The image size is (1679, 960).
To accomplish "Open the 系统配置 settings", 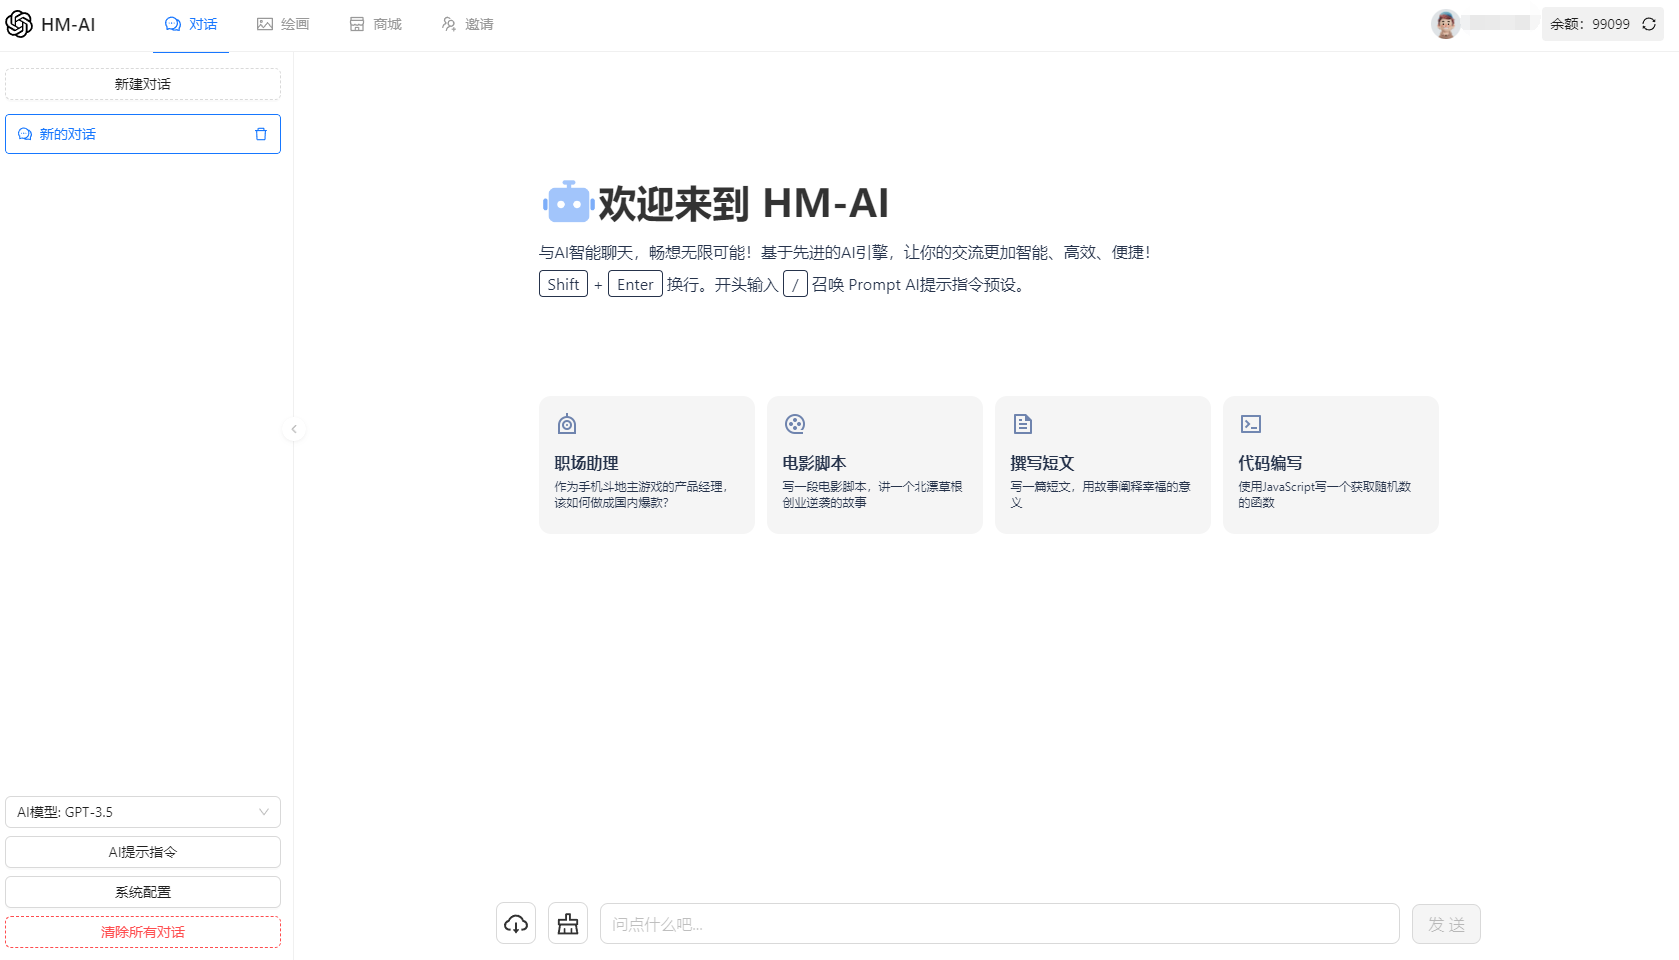I will tap(142, 891).
